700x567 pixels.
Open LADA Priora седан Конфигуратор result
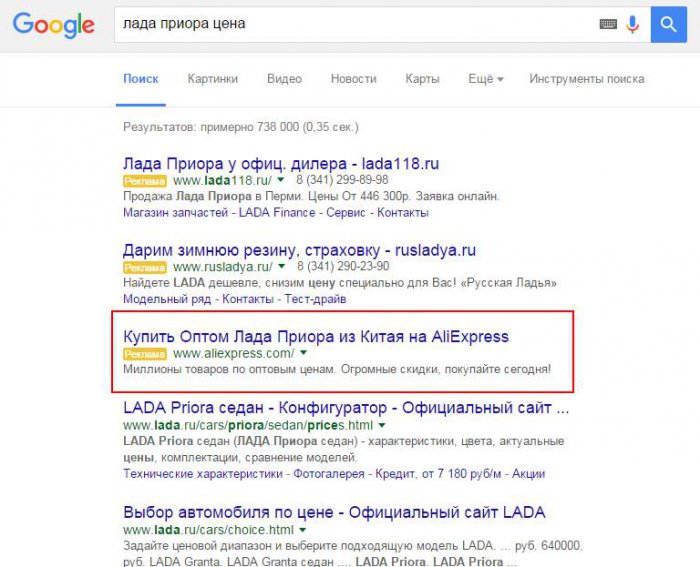coord(346,408)
